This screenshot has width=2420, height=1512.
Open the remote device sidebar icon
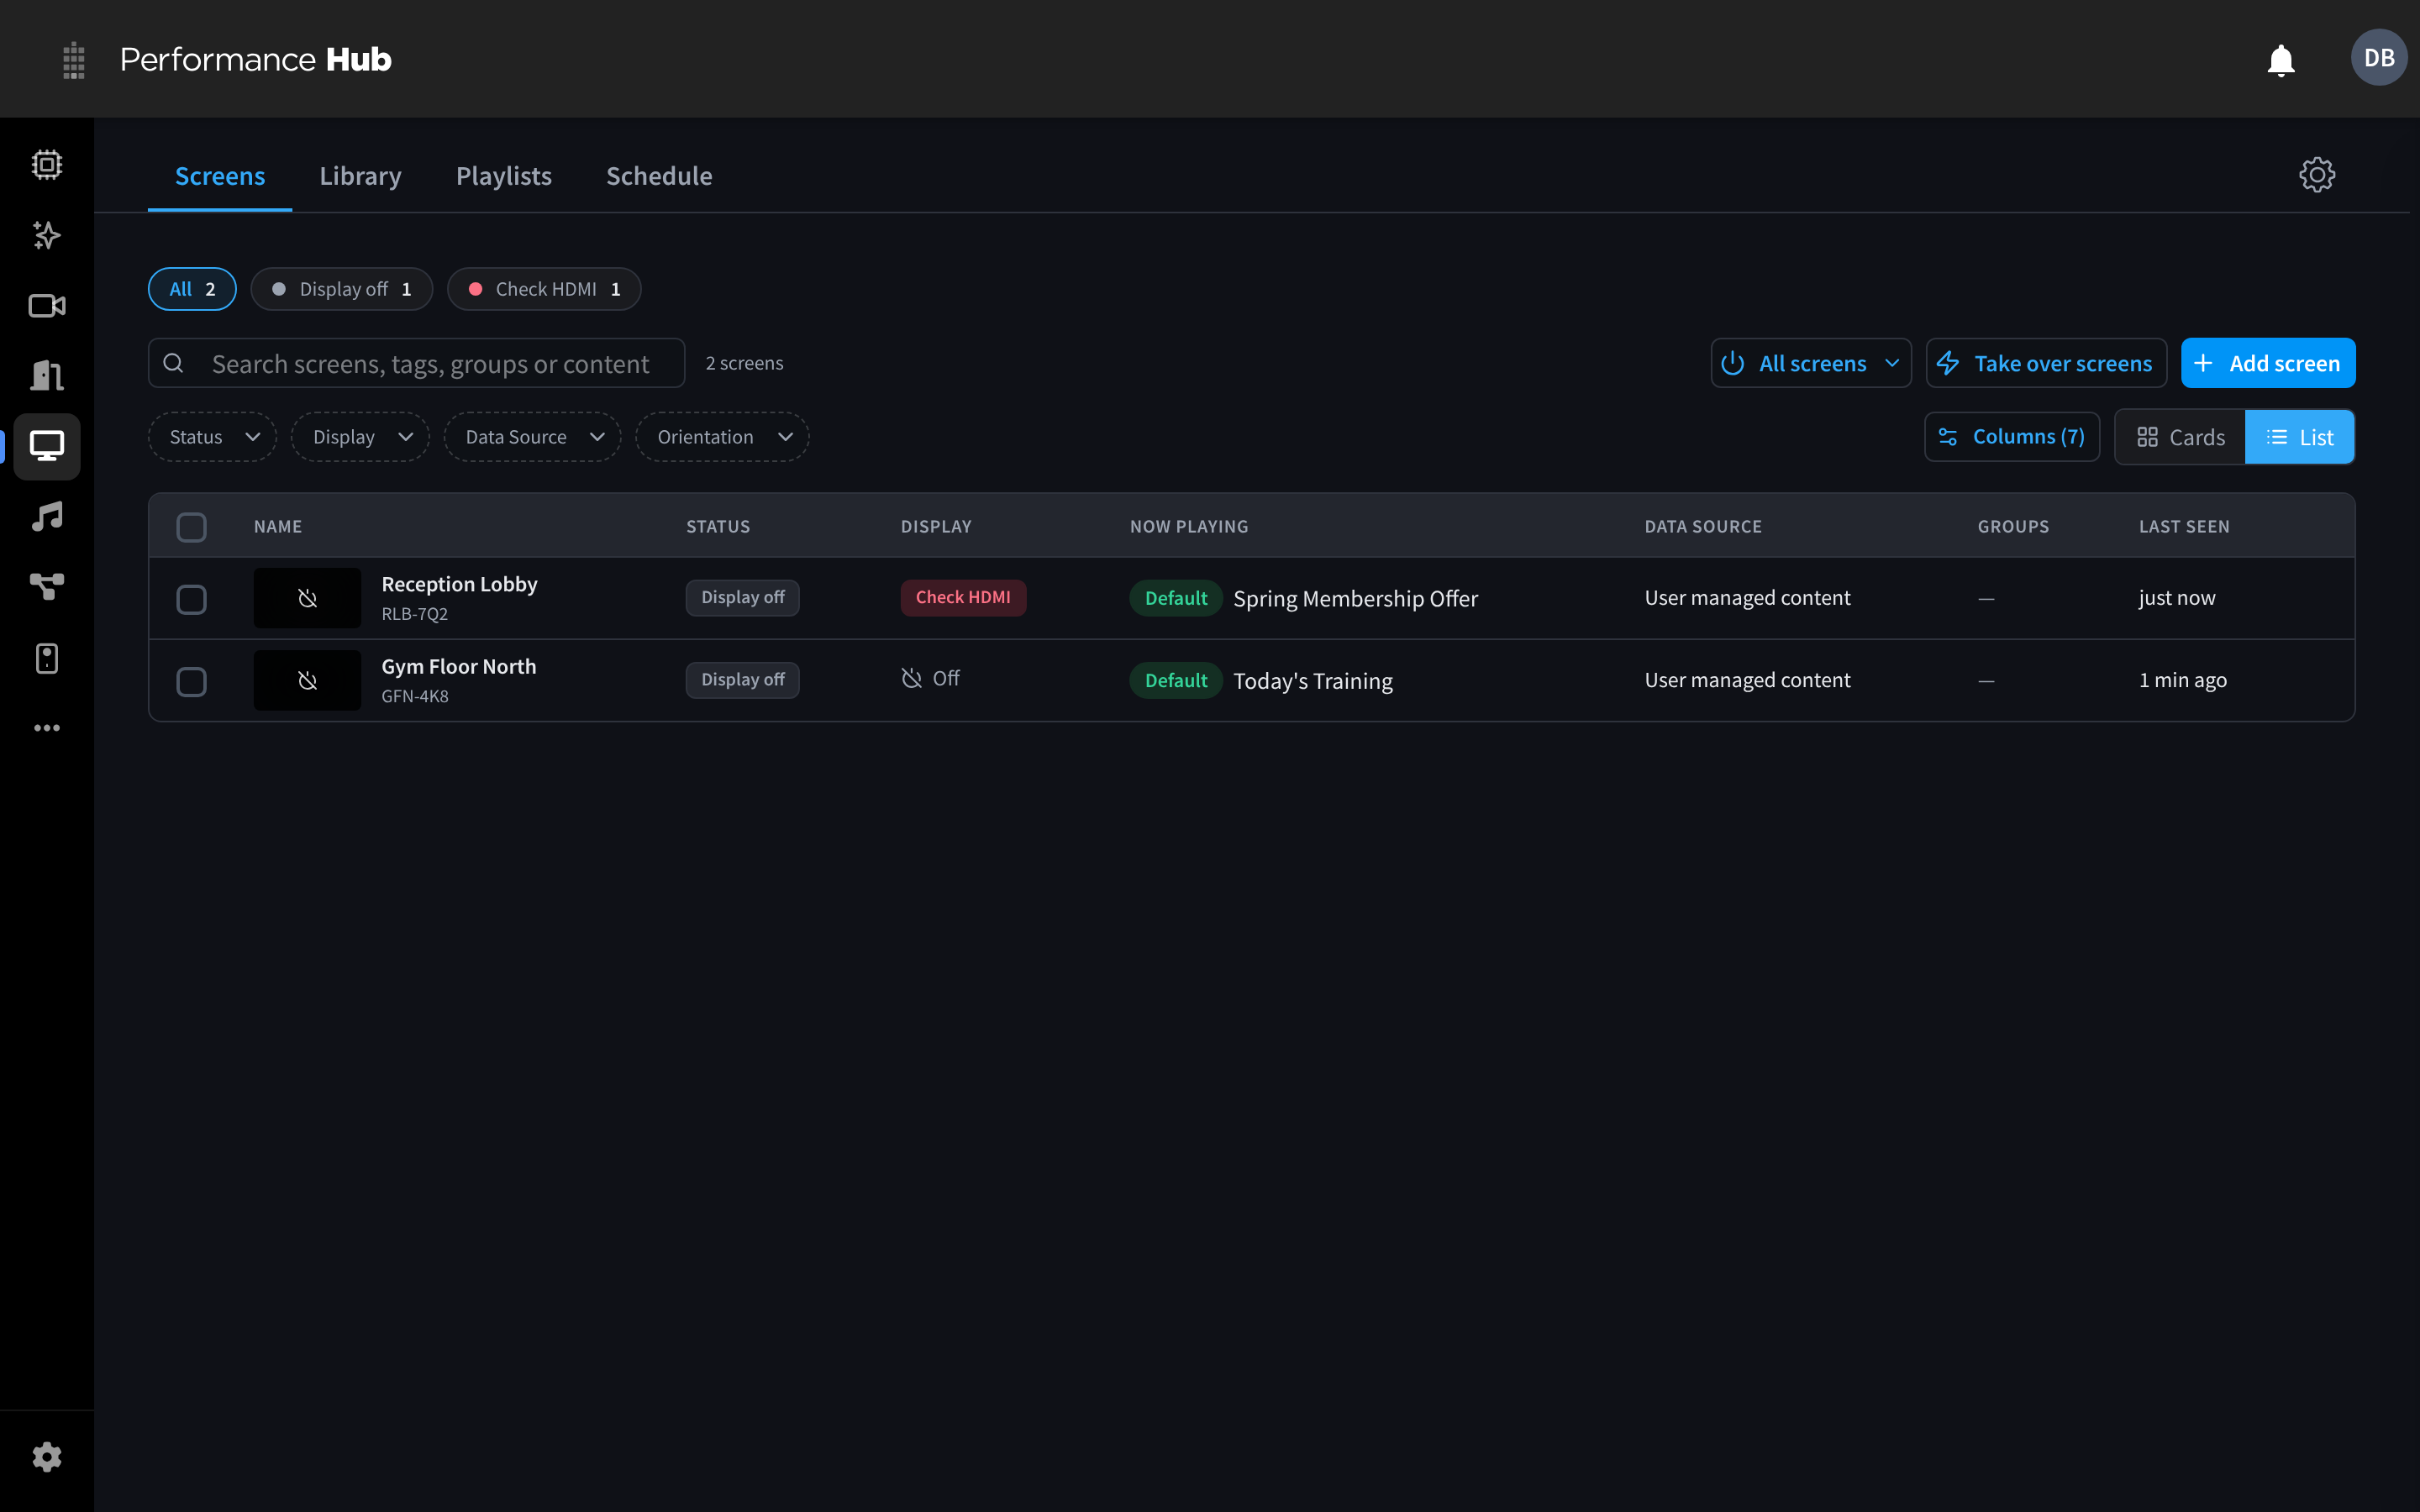pyautogui.click(x=47, y=658)
